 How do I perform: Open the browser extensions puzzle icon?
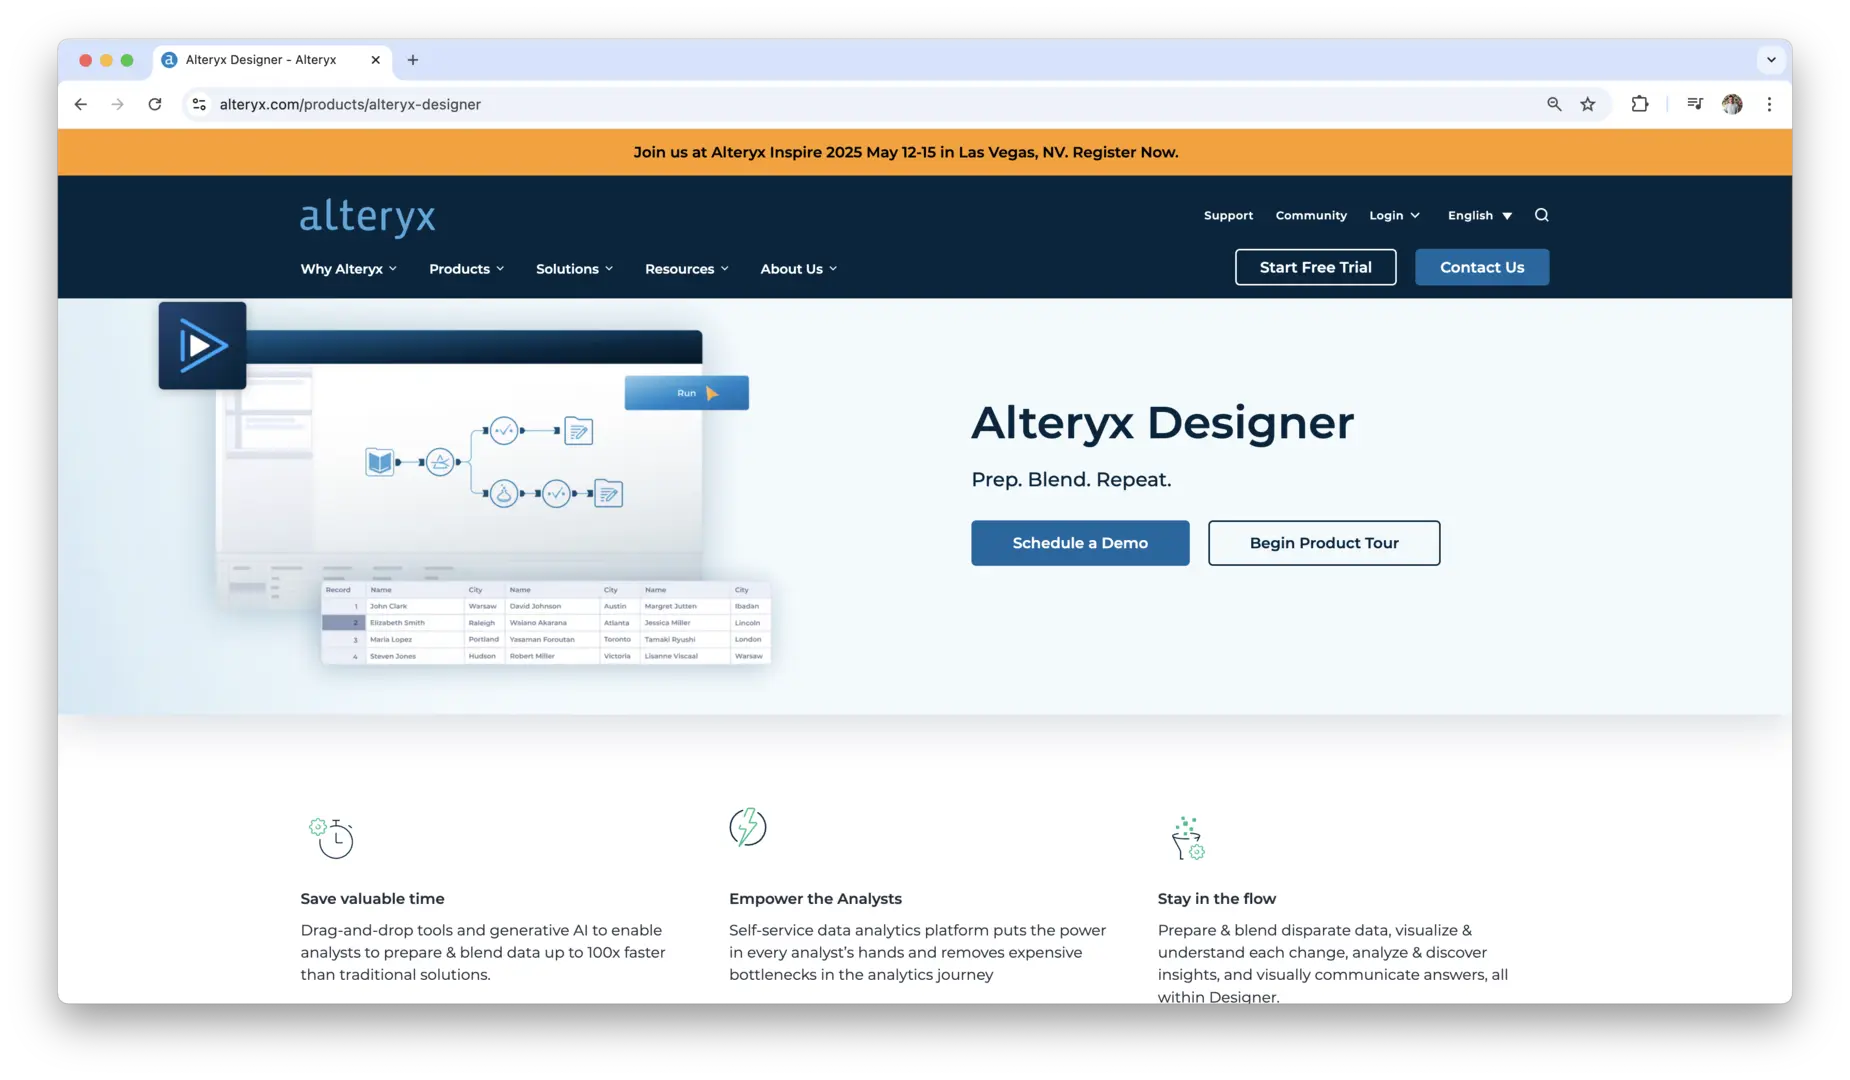1640,104
